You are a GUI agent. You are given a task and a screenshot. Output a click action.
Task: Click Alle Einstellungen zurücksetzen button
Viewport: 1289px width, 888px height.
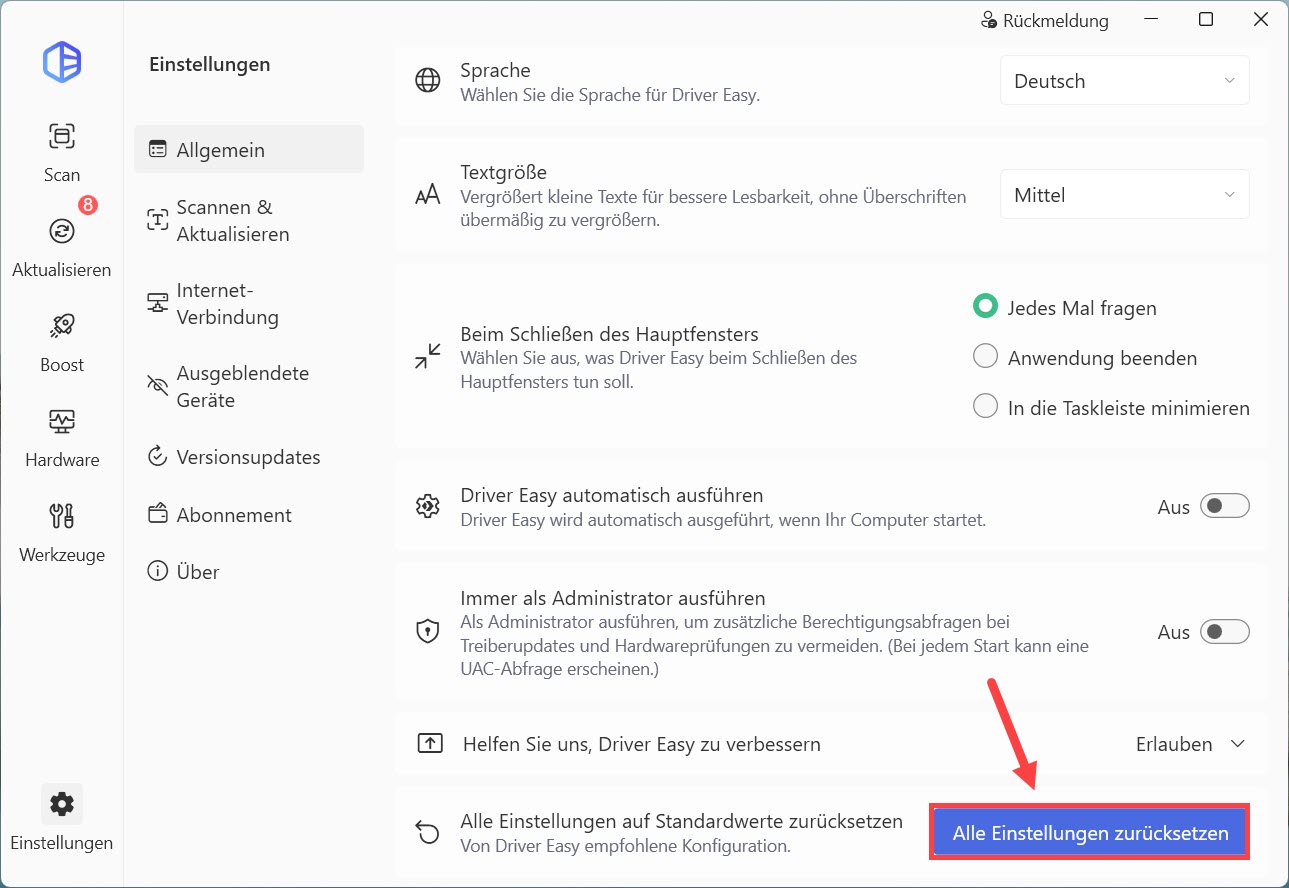(1091, 832)
